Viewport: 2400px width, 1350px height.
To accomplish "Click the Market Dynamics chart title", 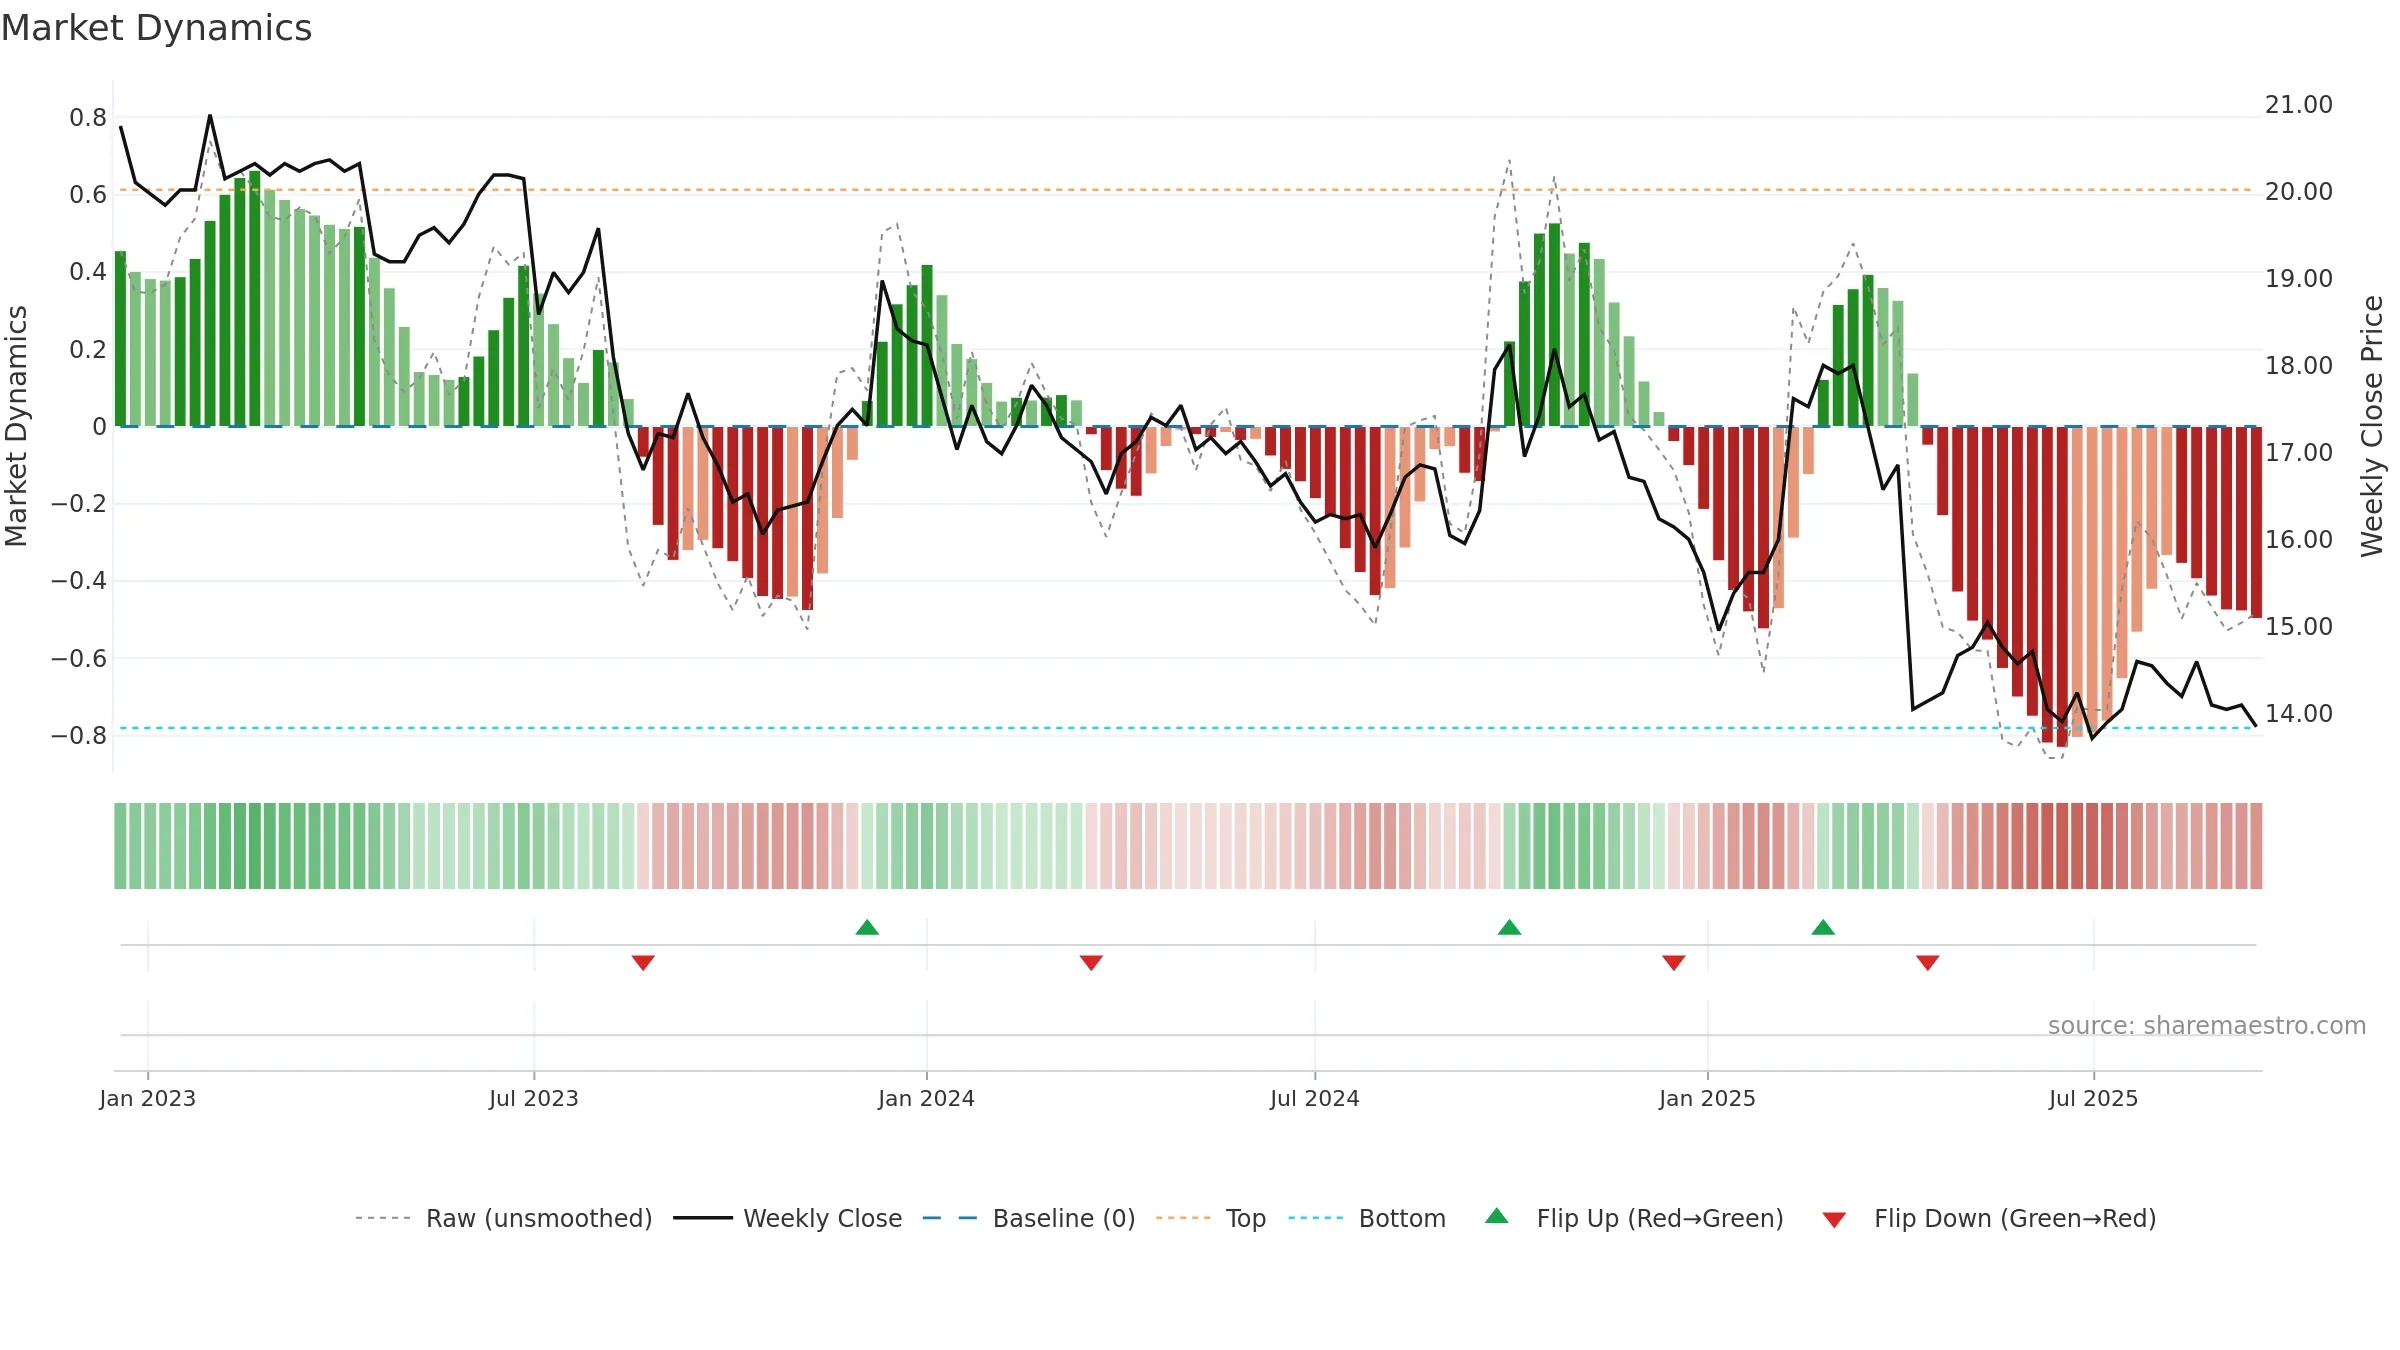I will (x=156, y=28).
